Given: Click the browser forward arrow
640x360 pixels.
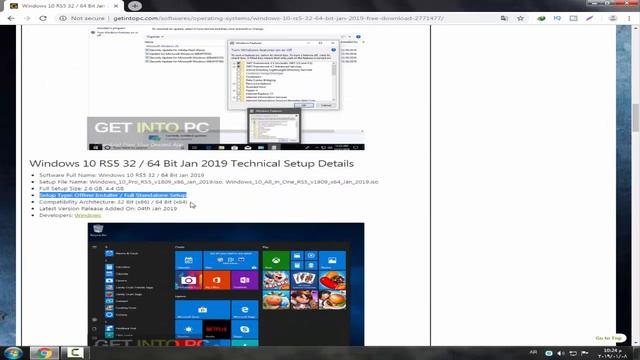Looking at the screenshot, I should 27,18.
